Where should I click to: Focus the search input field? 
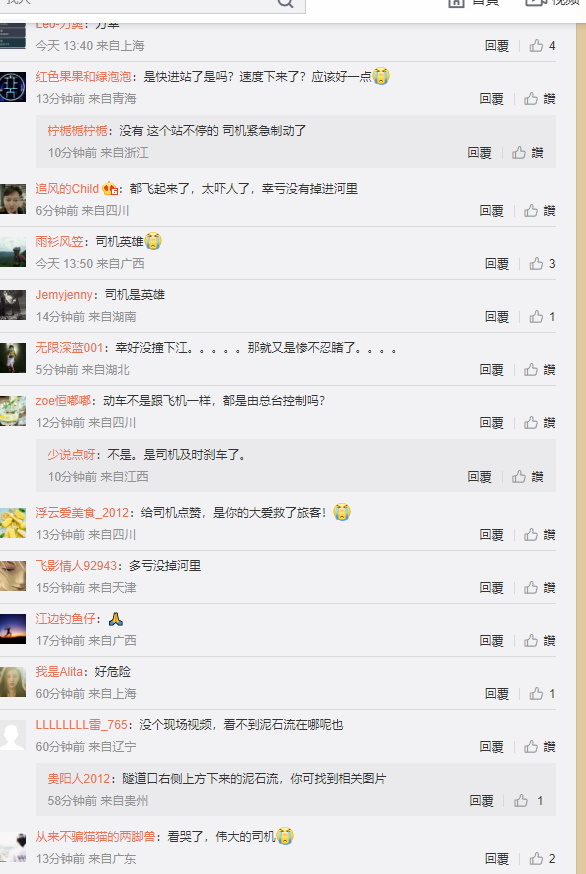137,3
